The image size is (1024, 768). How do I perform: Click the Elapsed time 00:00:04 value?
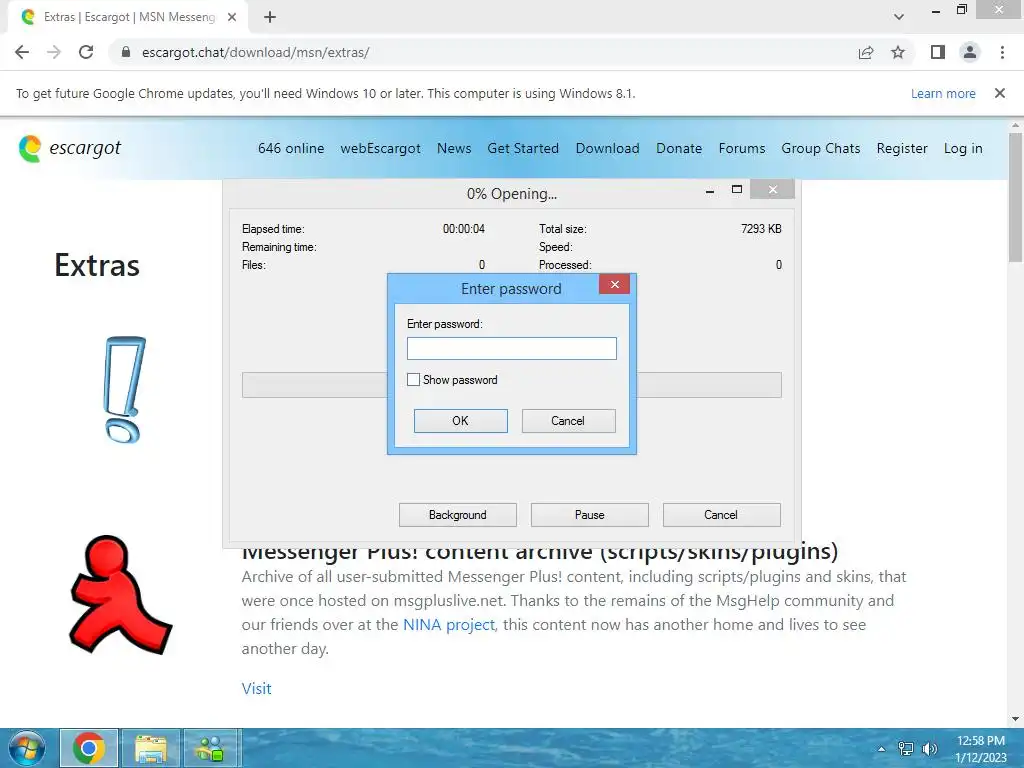(x=464, y=229)
